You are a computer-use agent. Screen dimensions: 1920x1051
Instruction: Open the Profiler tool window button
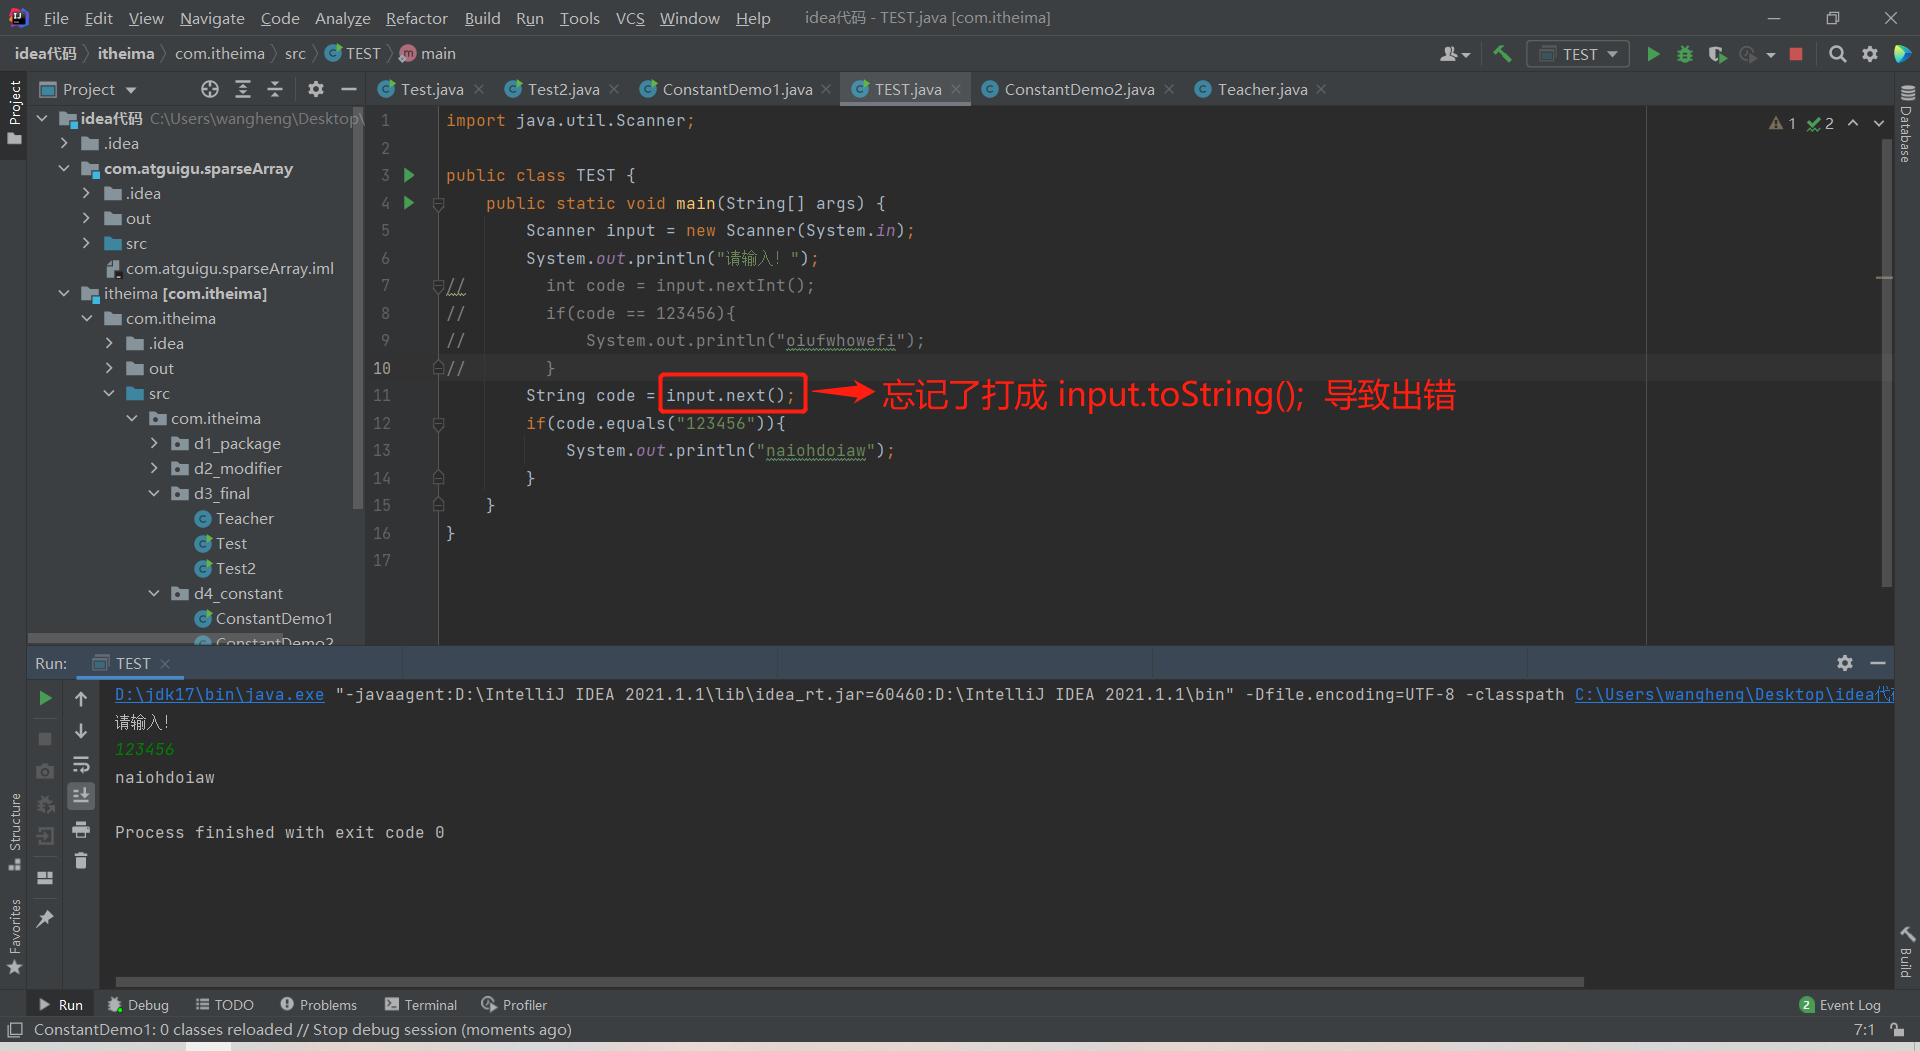(514, 1004)
